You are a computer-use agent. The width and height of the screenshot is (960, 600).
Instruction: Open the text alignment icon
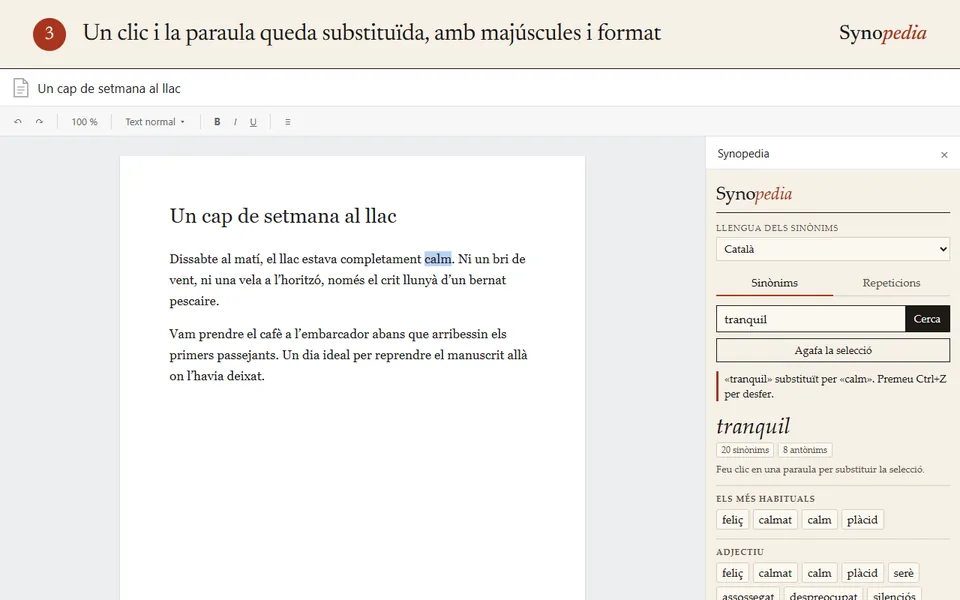pyautogui.click(x=288, y=122)
